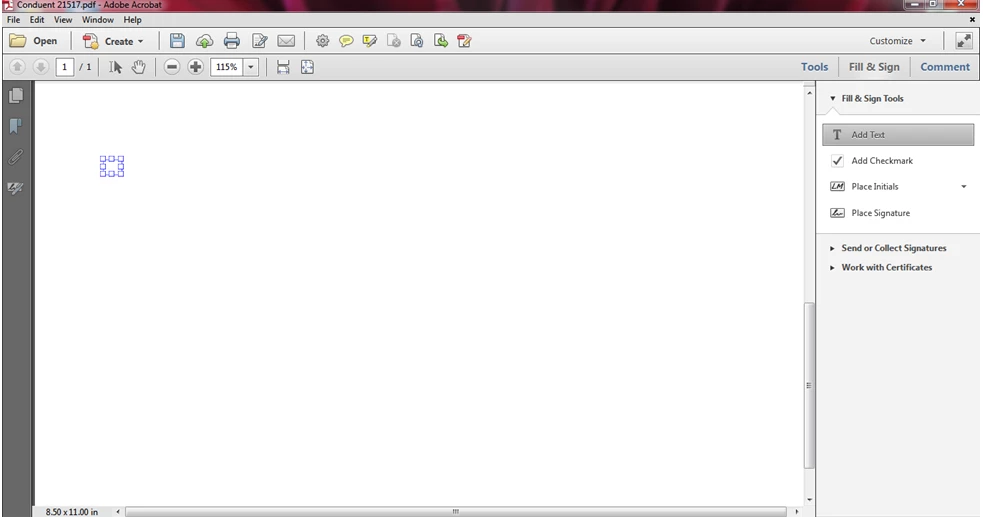Open the Comment pane
Viewport: 983px width, 517px height.
point(945,67)
